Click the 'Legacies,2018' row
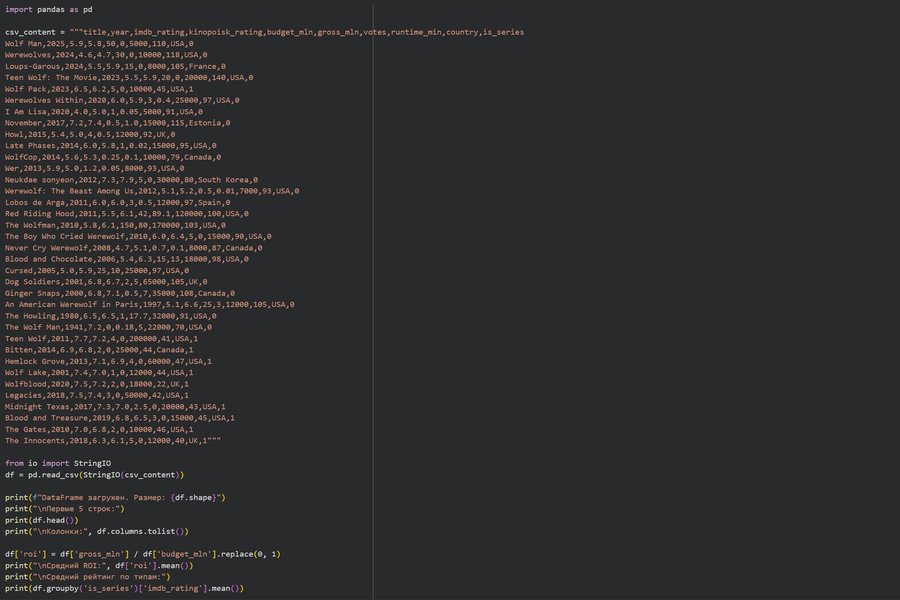Image resolution: width=900 pixels, height=600 pixels. [x=97, y=396]
